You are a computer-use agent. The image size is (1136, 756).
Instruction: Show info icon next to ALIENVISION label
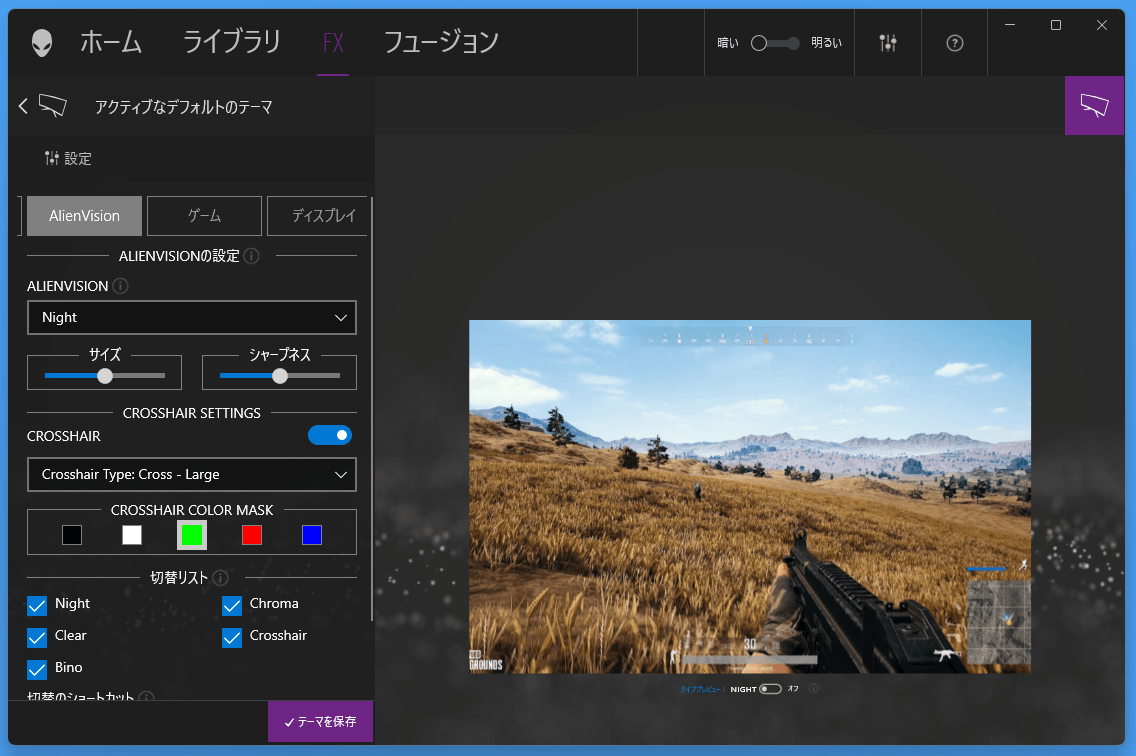click(120, 286)
